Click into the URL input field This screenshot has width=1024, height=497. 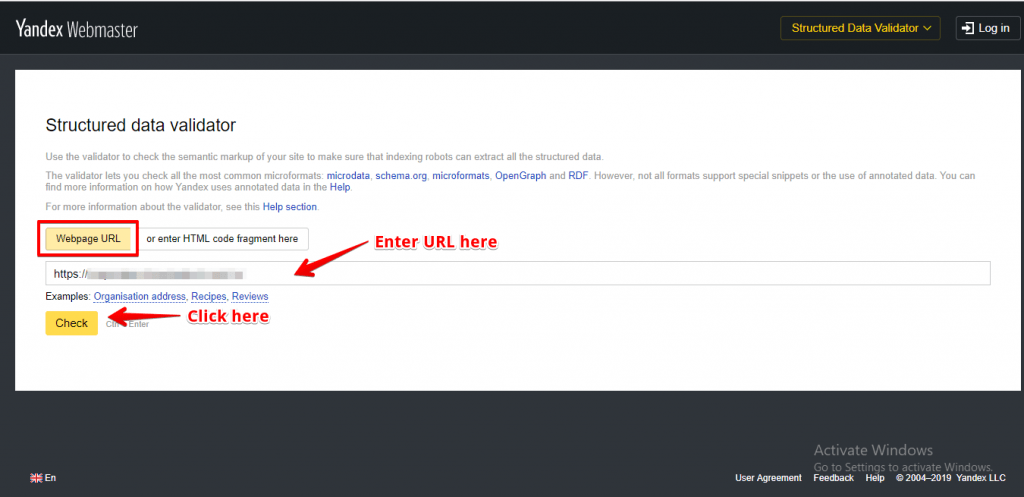[x=518, y=273]
